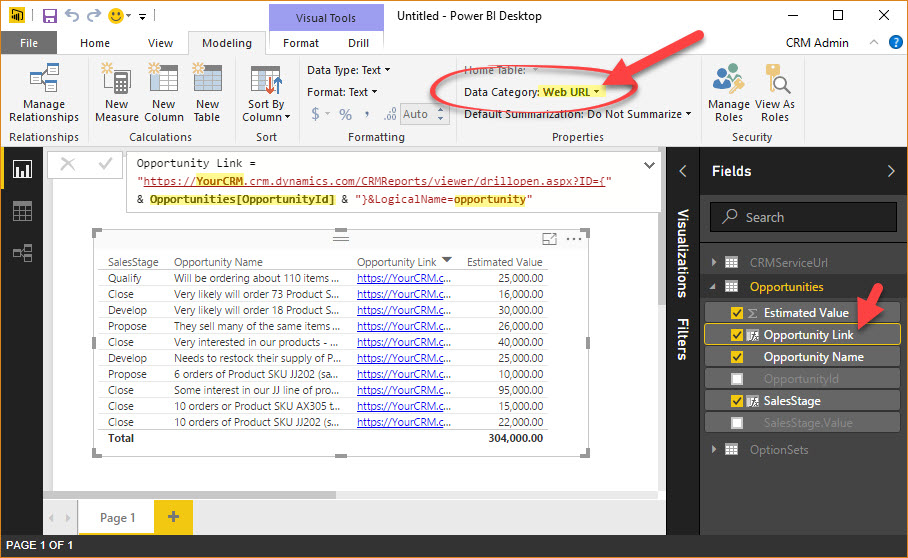Viewport: 908px width, 558px height.
Task: Click the CRM Admin account name
Action: pos(817,43)
